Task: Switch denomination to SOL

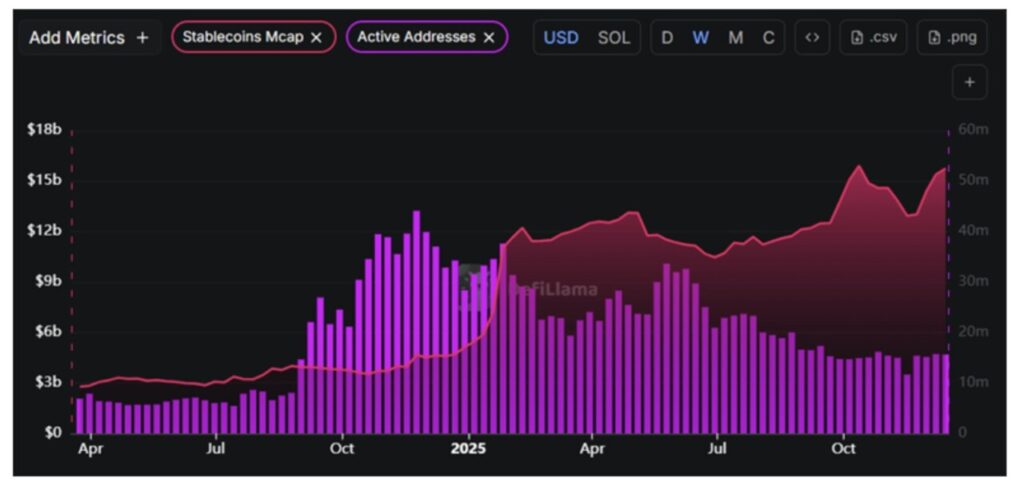Action: (614, 37)
